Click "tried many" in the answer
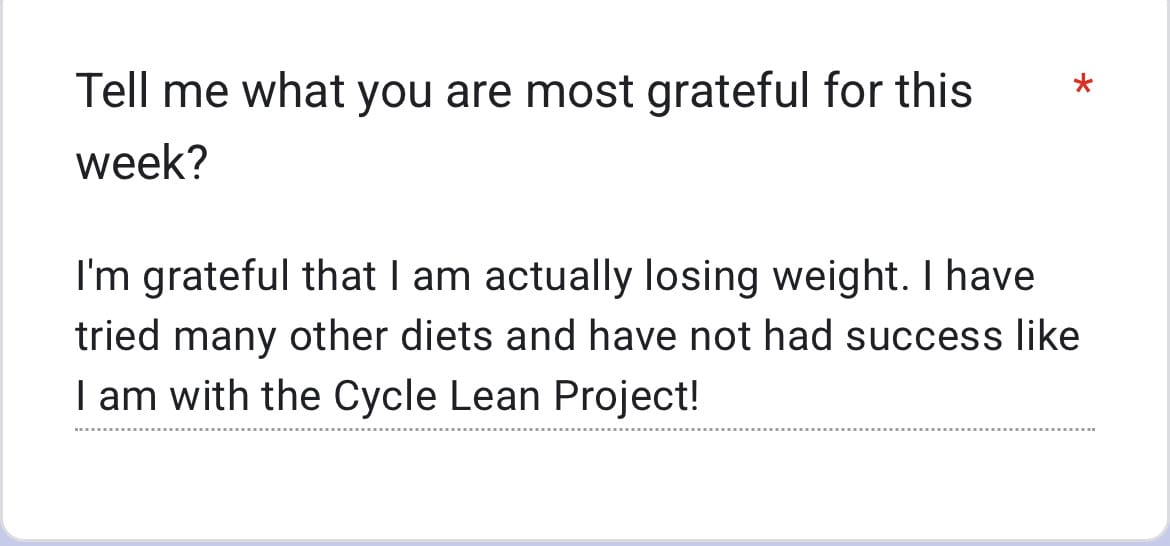Image resolution: width=1170 pixels, height=546 pixels. [x=176, y=337]
